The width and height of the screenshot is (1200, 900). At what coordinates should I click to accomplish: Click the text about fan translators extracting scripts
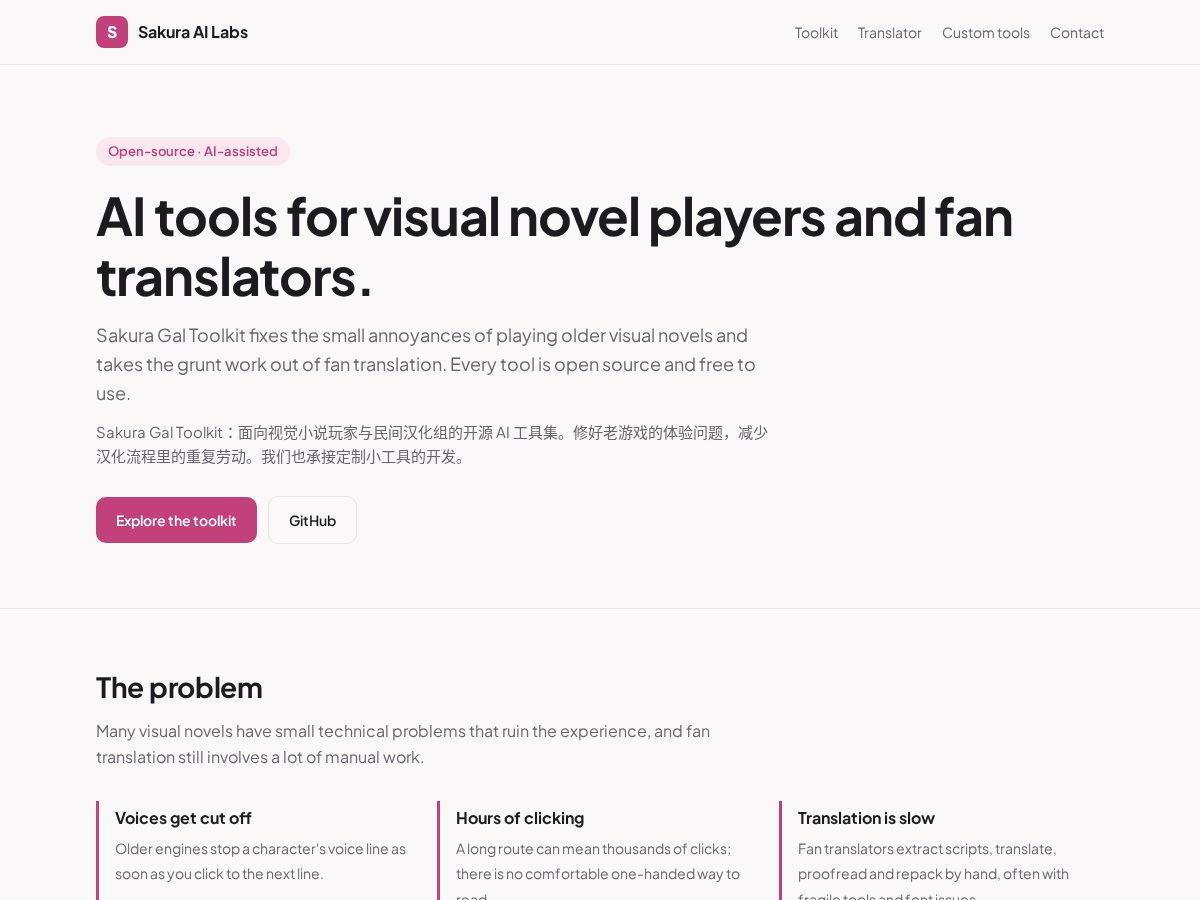click(x=933, y=869)
